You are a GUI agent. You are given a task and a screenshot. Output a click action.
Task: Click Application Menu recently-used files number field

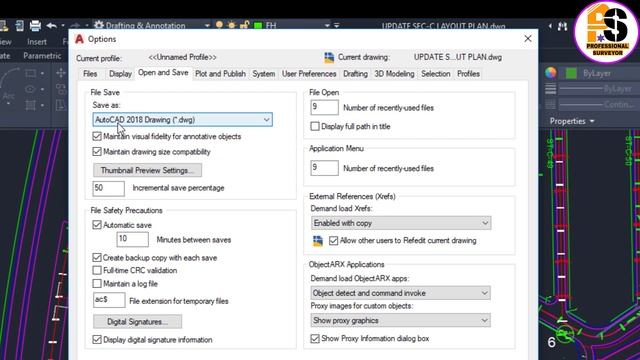coord(324,168)
